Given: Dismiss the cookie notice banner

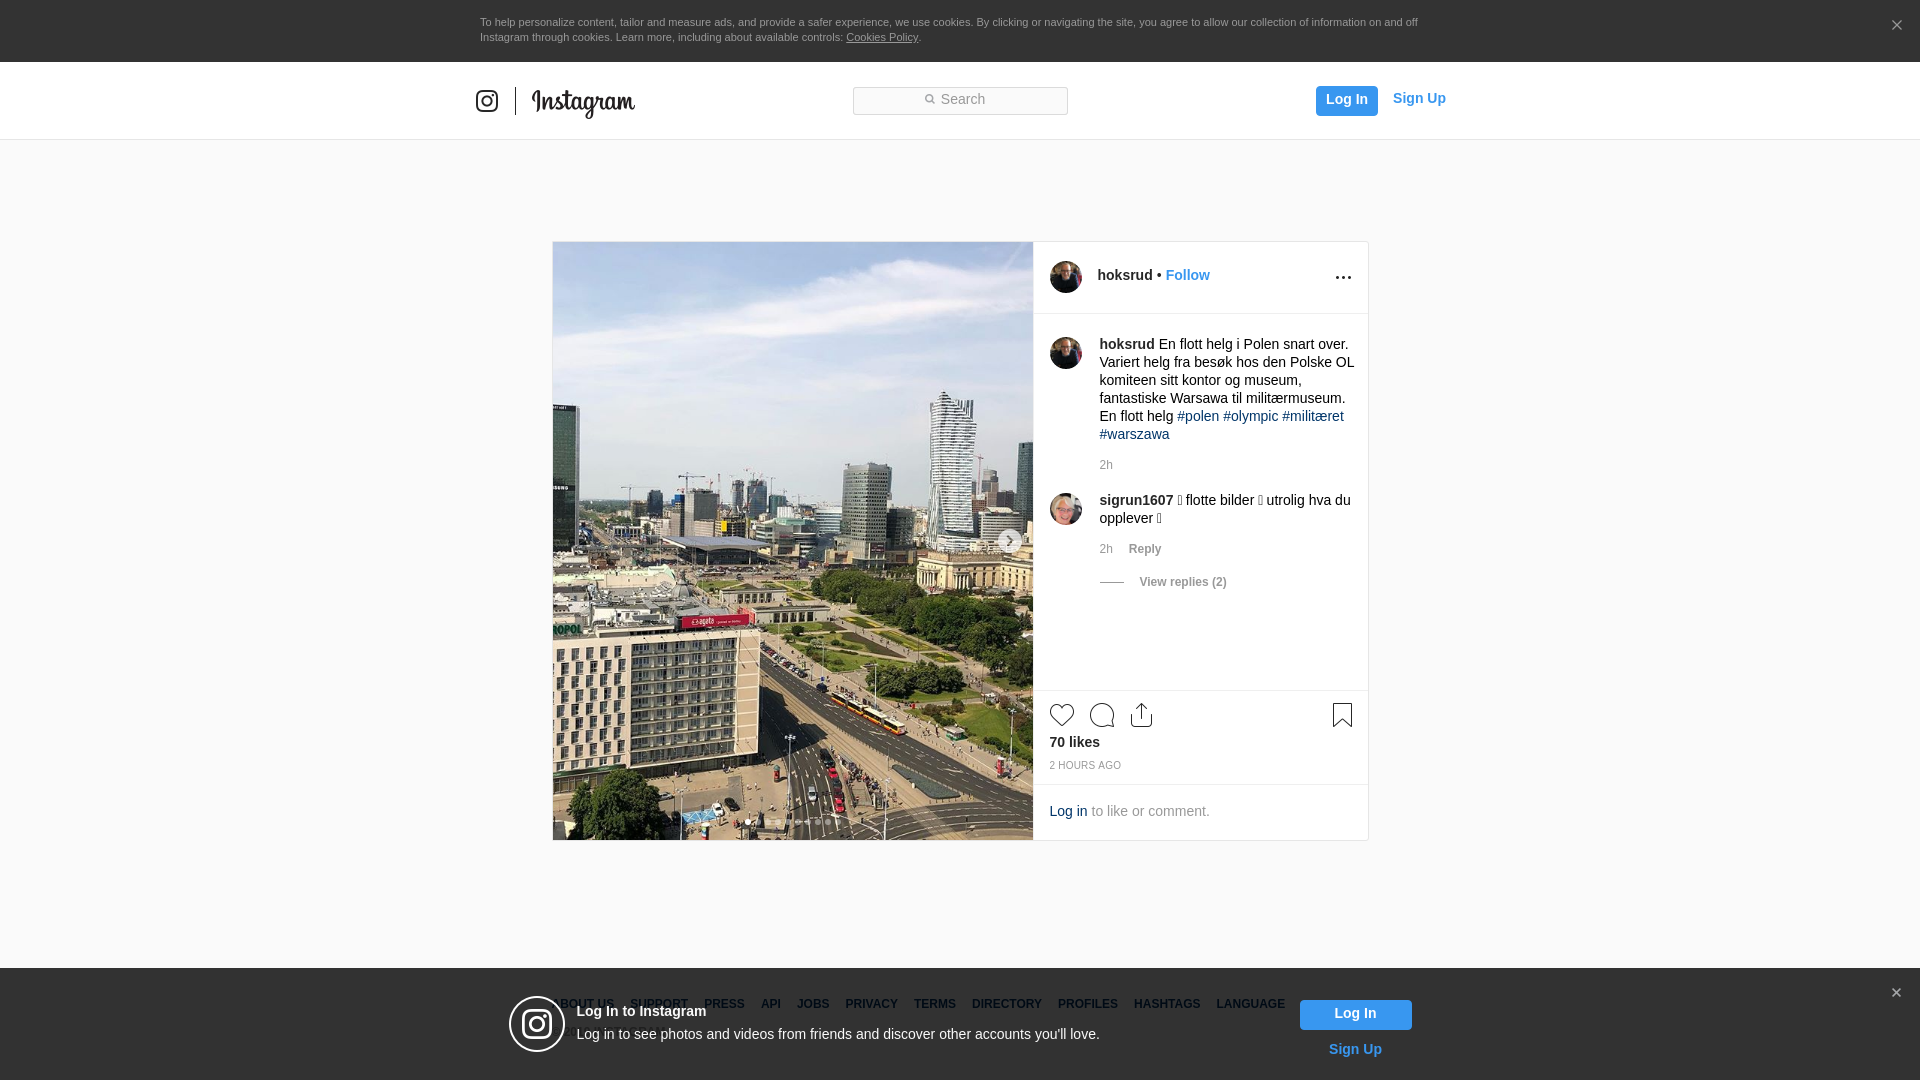Looking at the screenshot, I should pos(1896,26).
